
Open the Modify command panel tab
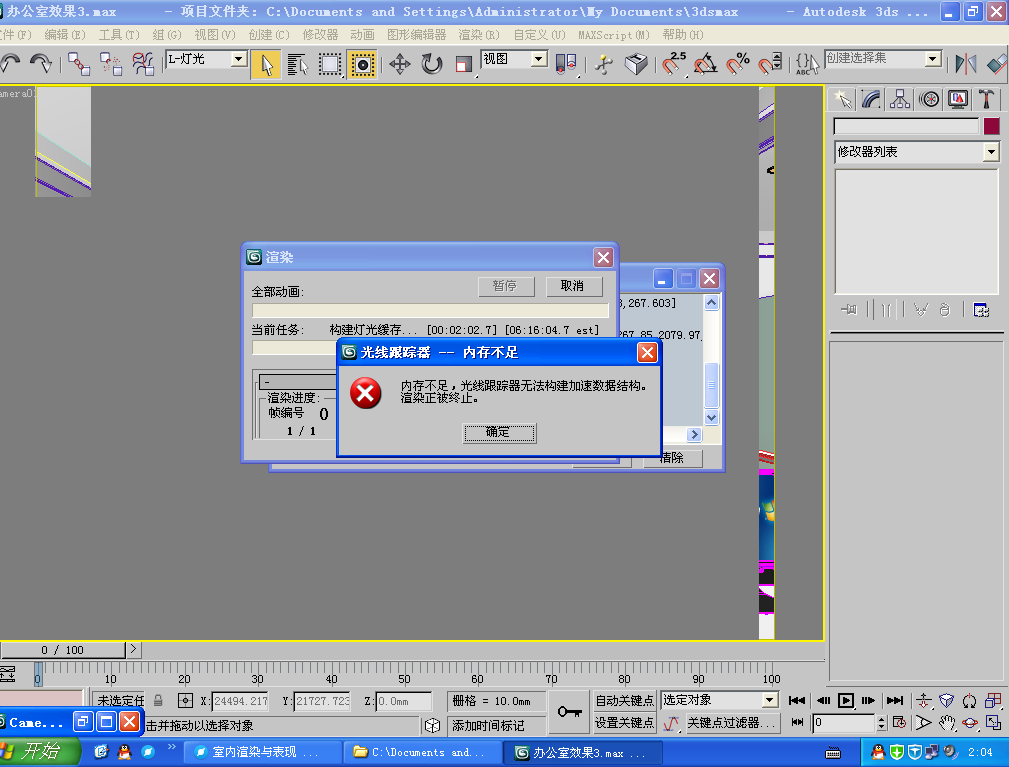coord(871,99)
